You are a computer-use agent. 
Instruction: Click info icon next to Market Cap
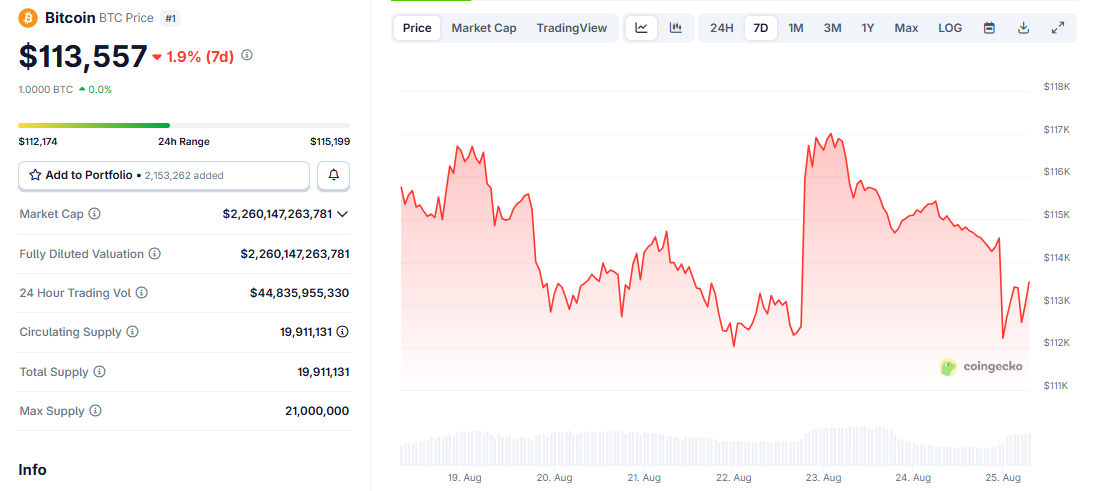94,214
